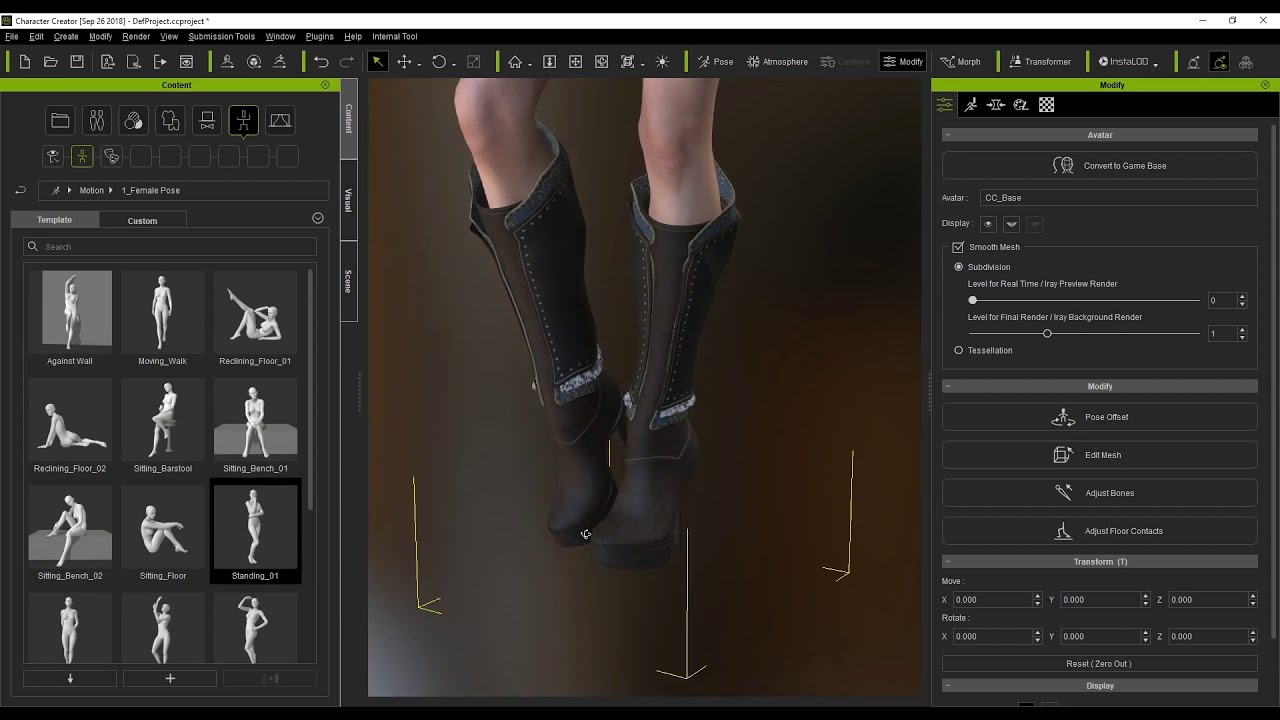Select the Actor content category icon
This screenshot has width=1280, height=720.
point(97,121)
